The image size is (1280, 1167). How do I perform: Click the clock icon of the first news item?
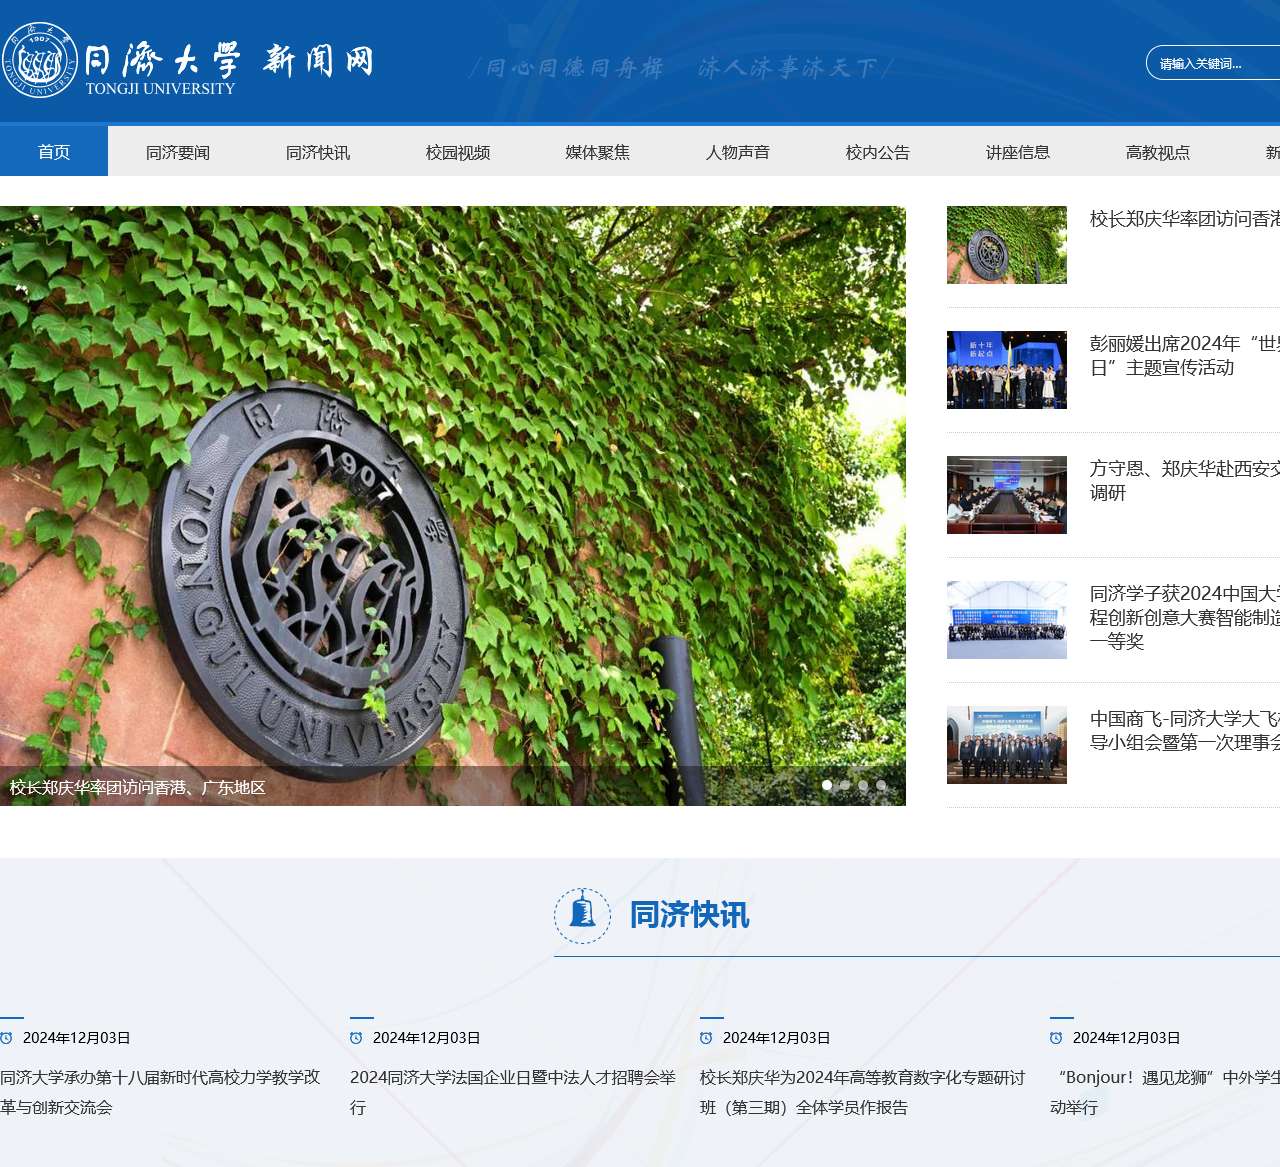(7, 1038)
